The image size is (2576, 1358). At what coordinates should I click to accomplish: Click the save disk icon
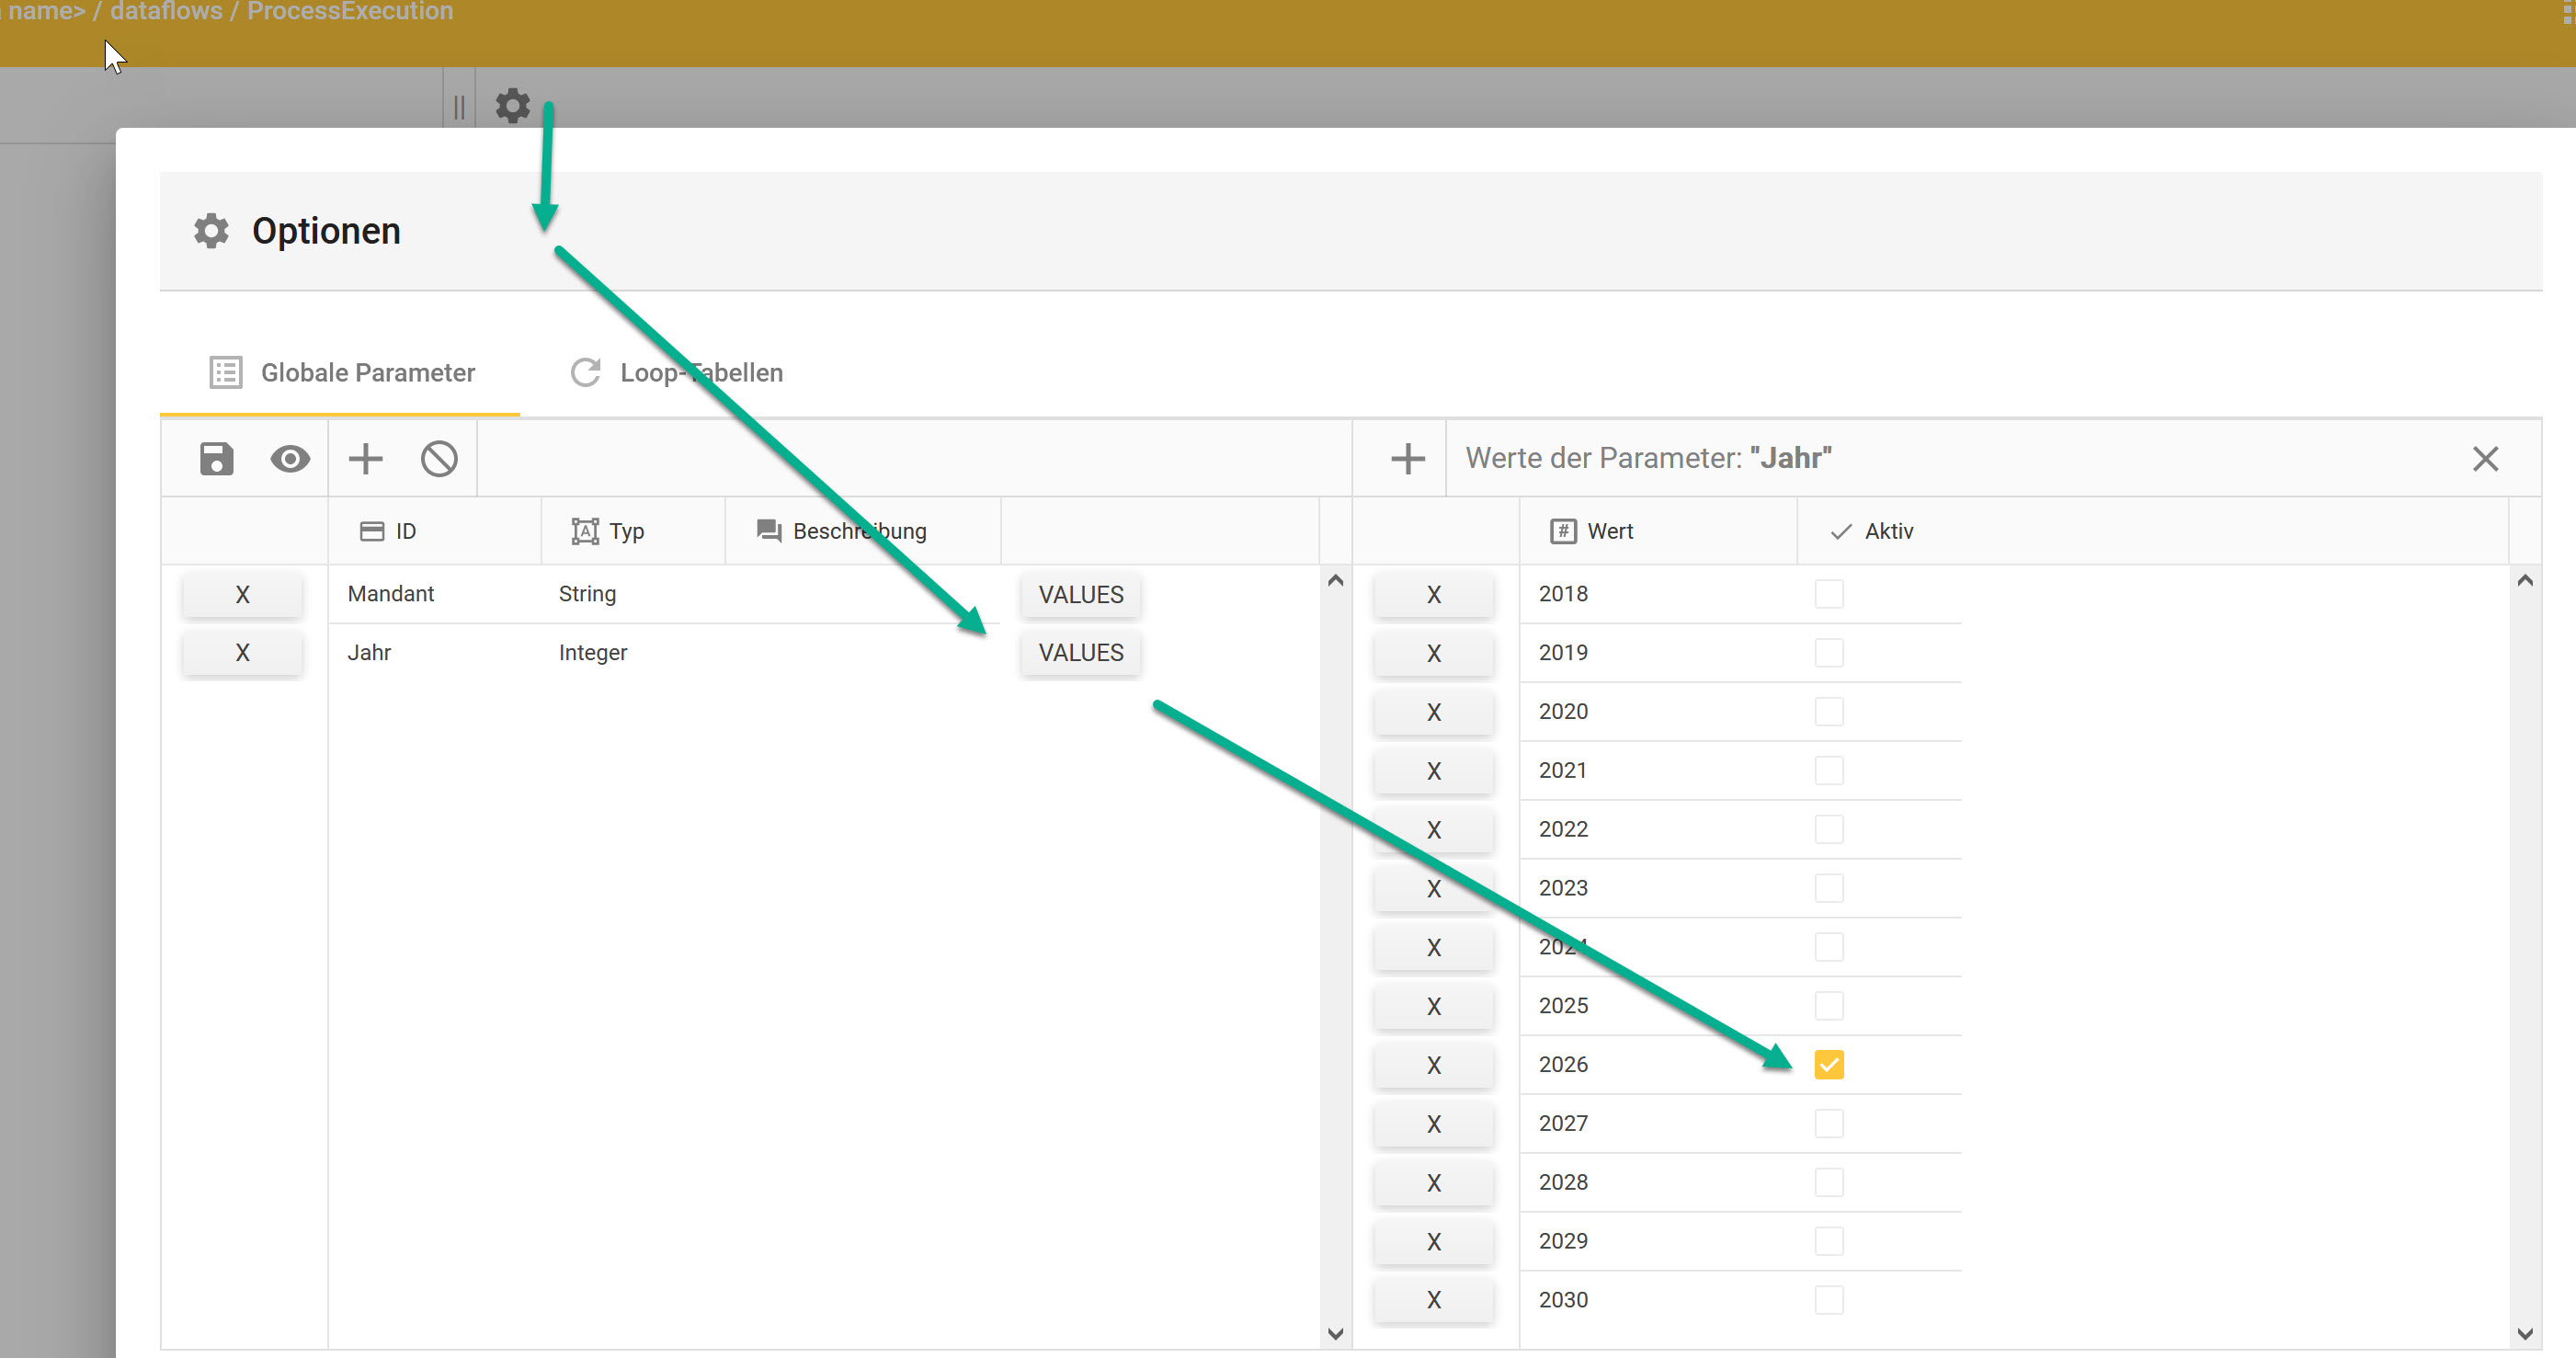point(216,459)
